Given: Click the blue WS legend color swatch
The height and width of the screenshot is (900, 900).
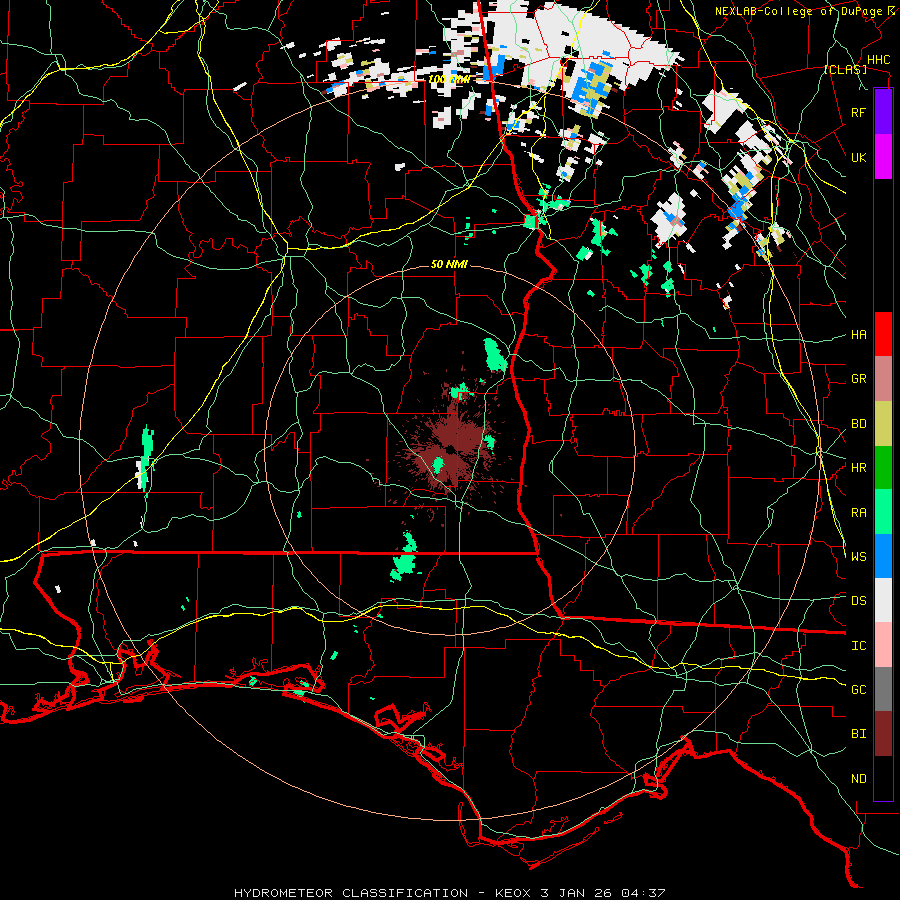Looking at the screenshot, I should tap(883, 556).
